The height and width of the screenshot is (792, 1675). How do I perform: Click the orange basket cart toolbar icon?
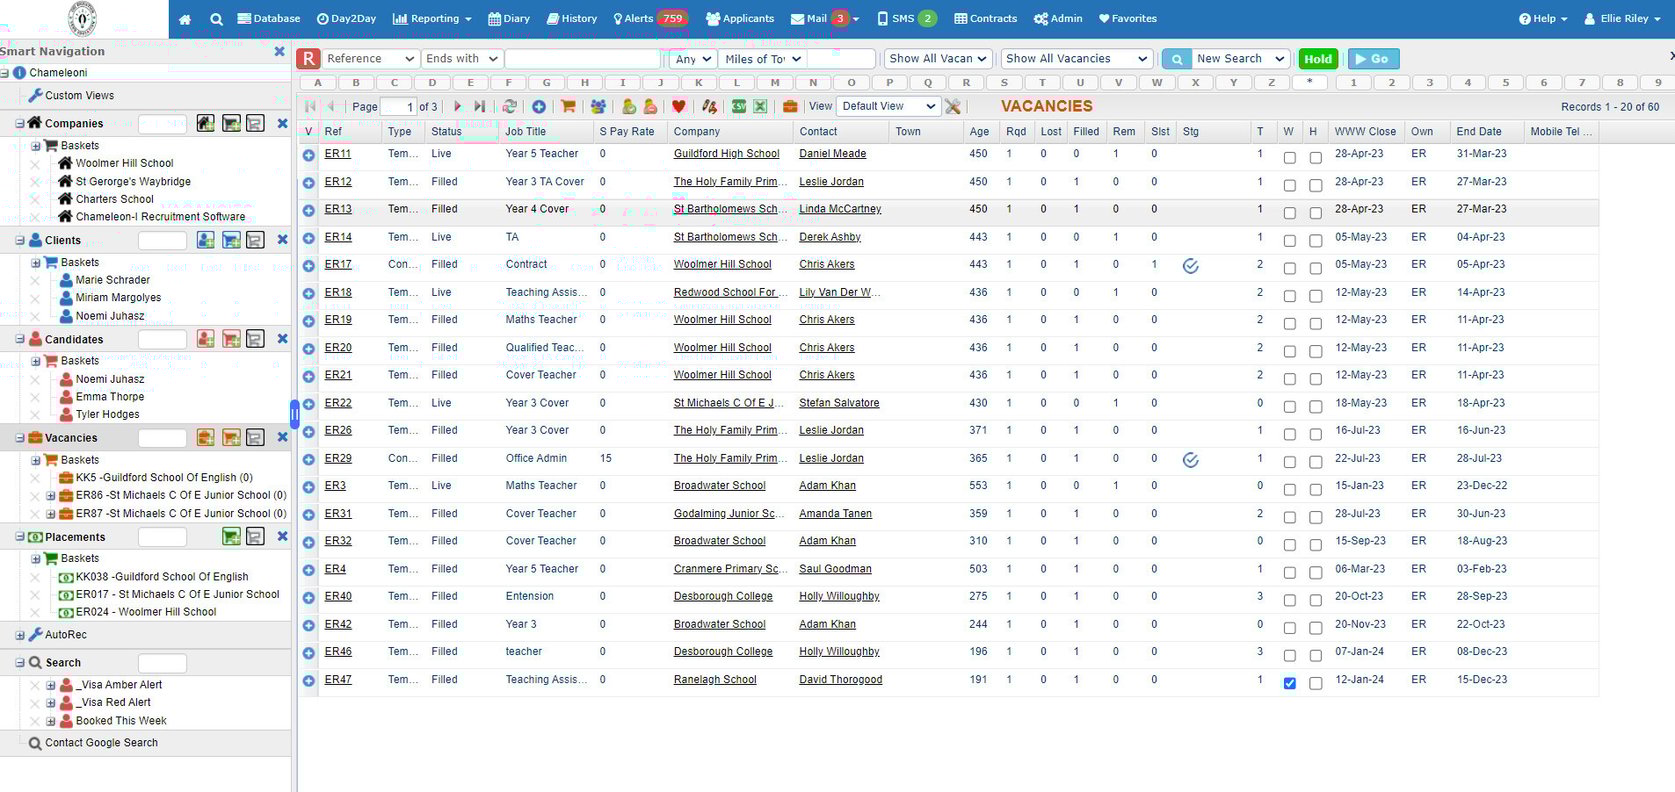coord(568,106)
